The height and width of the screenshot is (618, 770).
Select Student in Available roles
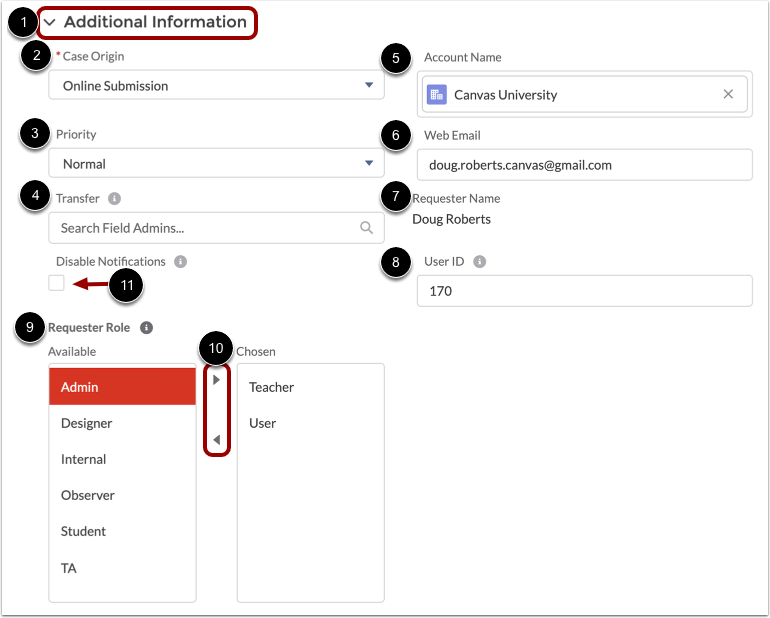coord(122,532)
